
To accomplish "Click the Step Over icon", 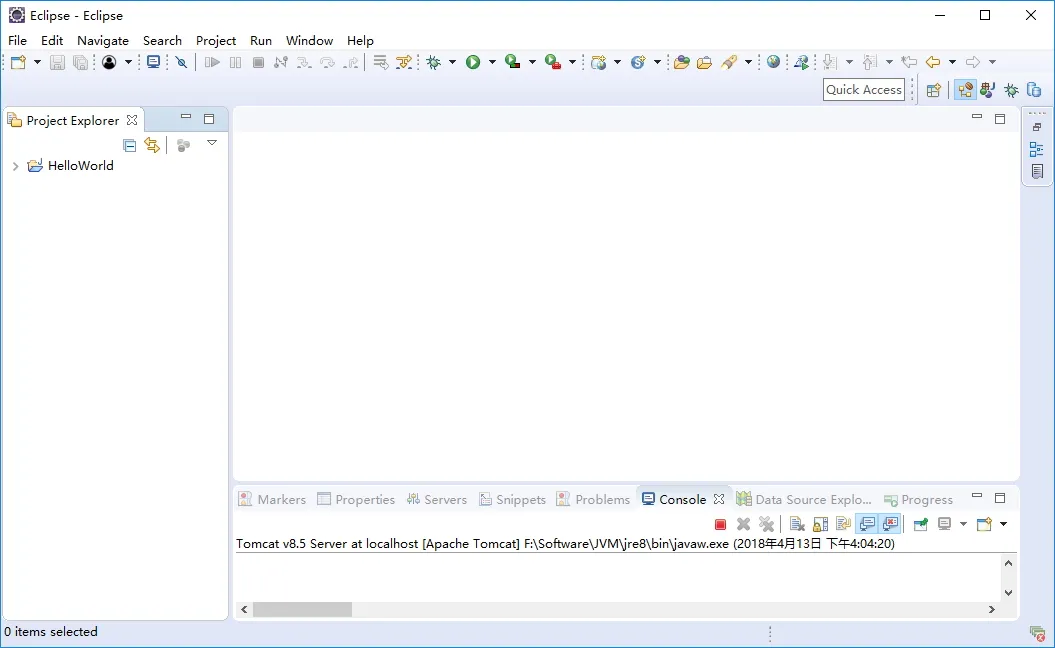I will tap(327, 62).
